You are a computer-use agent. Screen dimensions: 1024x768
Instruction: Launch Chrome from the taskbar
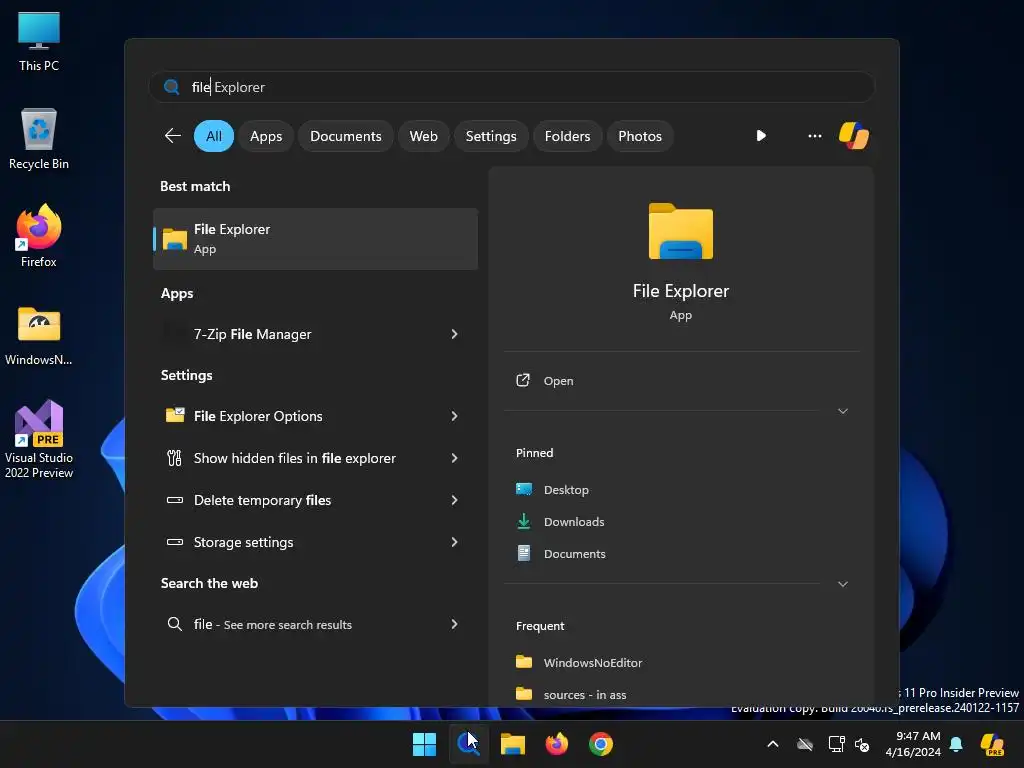pos(601,744)
